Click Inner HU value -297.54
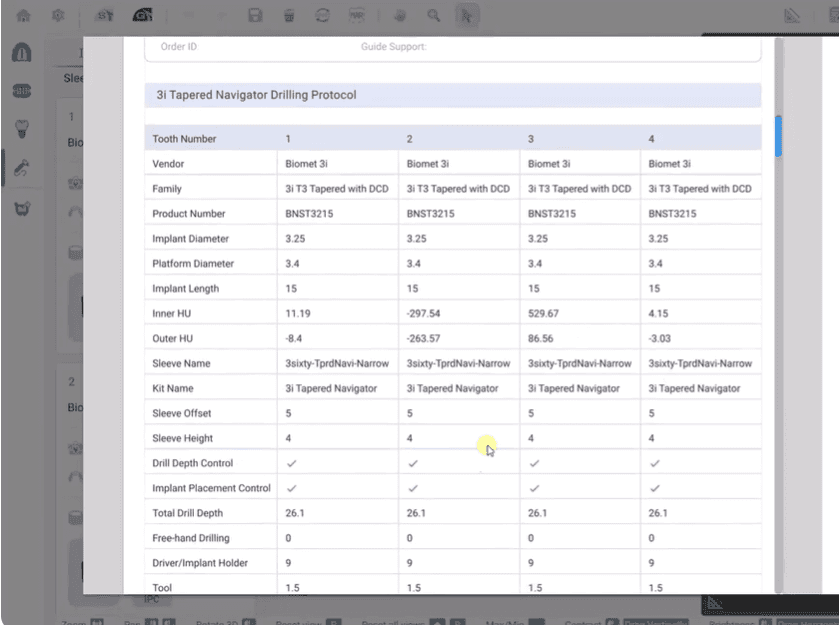Screen dimensions: 839x625 pyautogui.click(x=423, y=314)
